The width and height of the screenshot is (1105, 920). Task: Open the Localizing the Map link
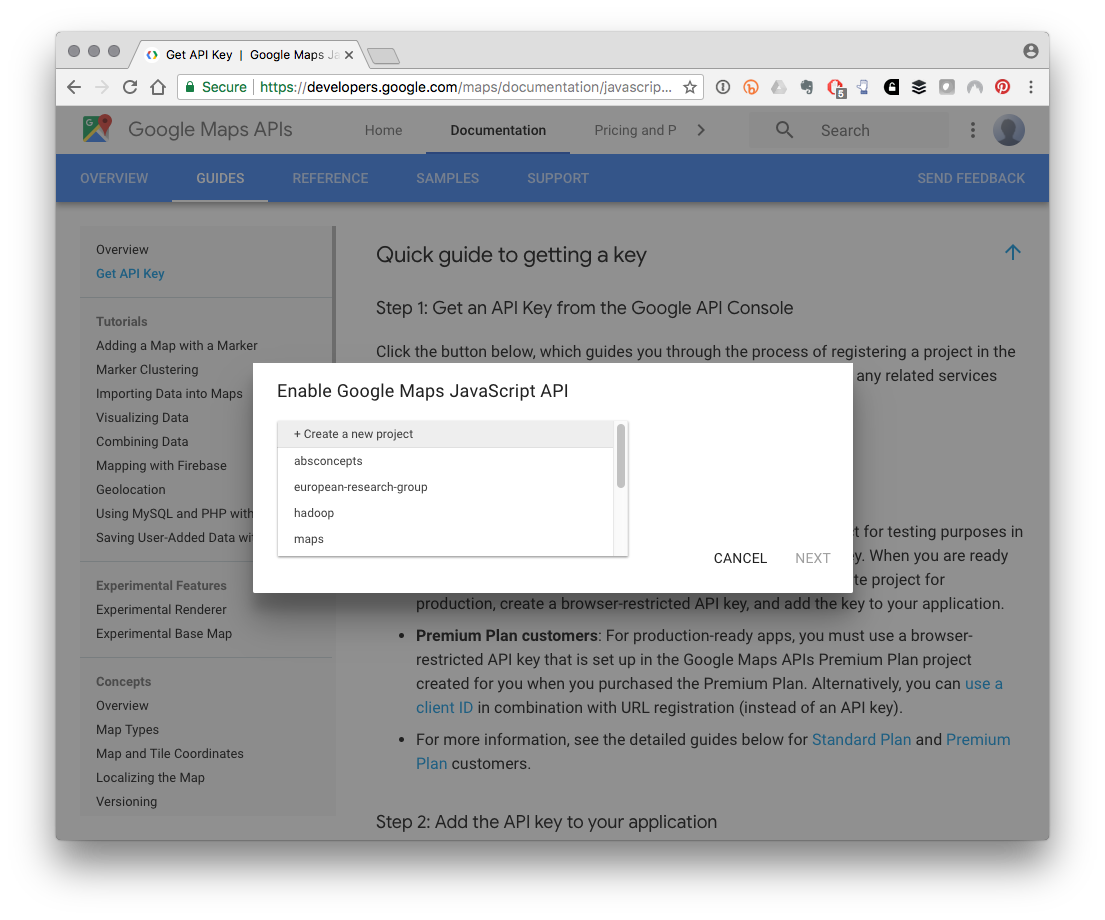coord(151,777)
